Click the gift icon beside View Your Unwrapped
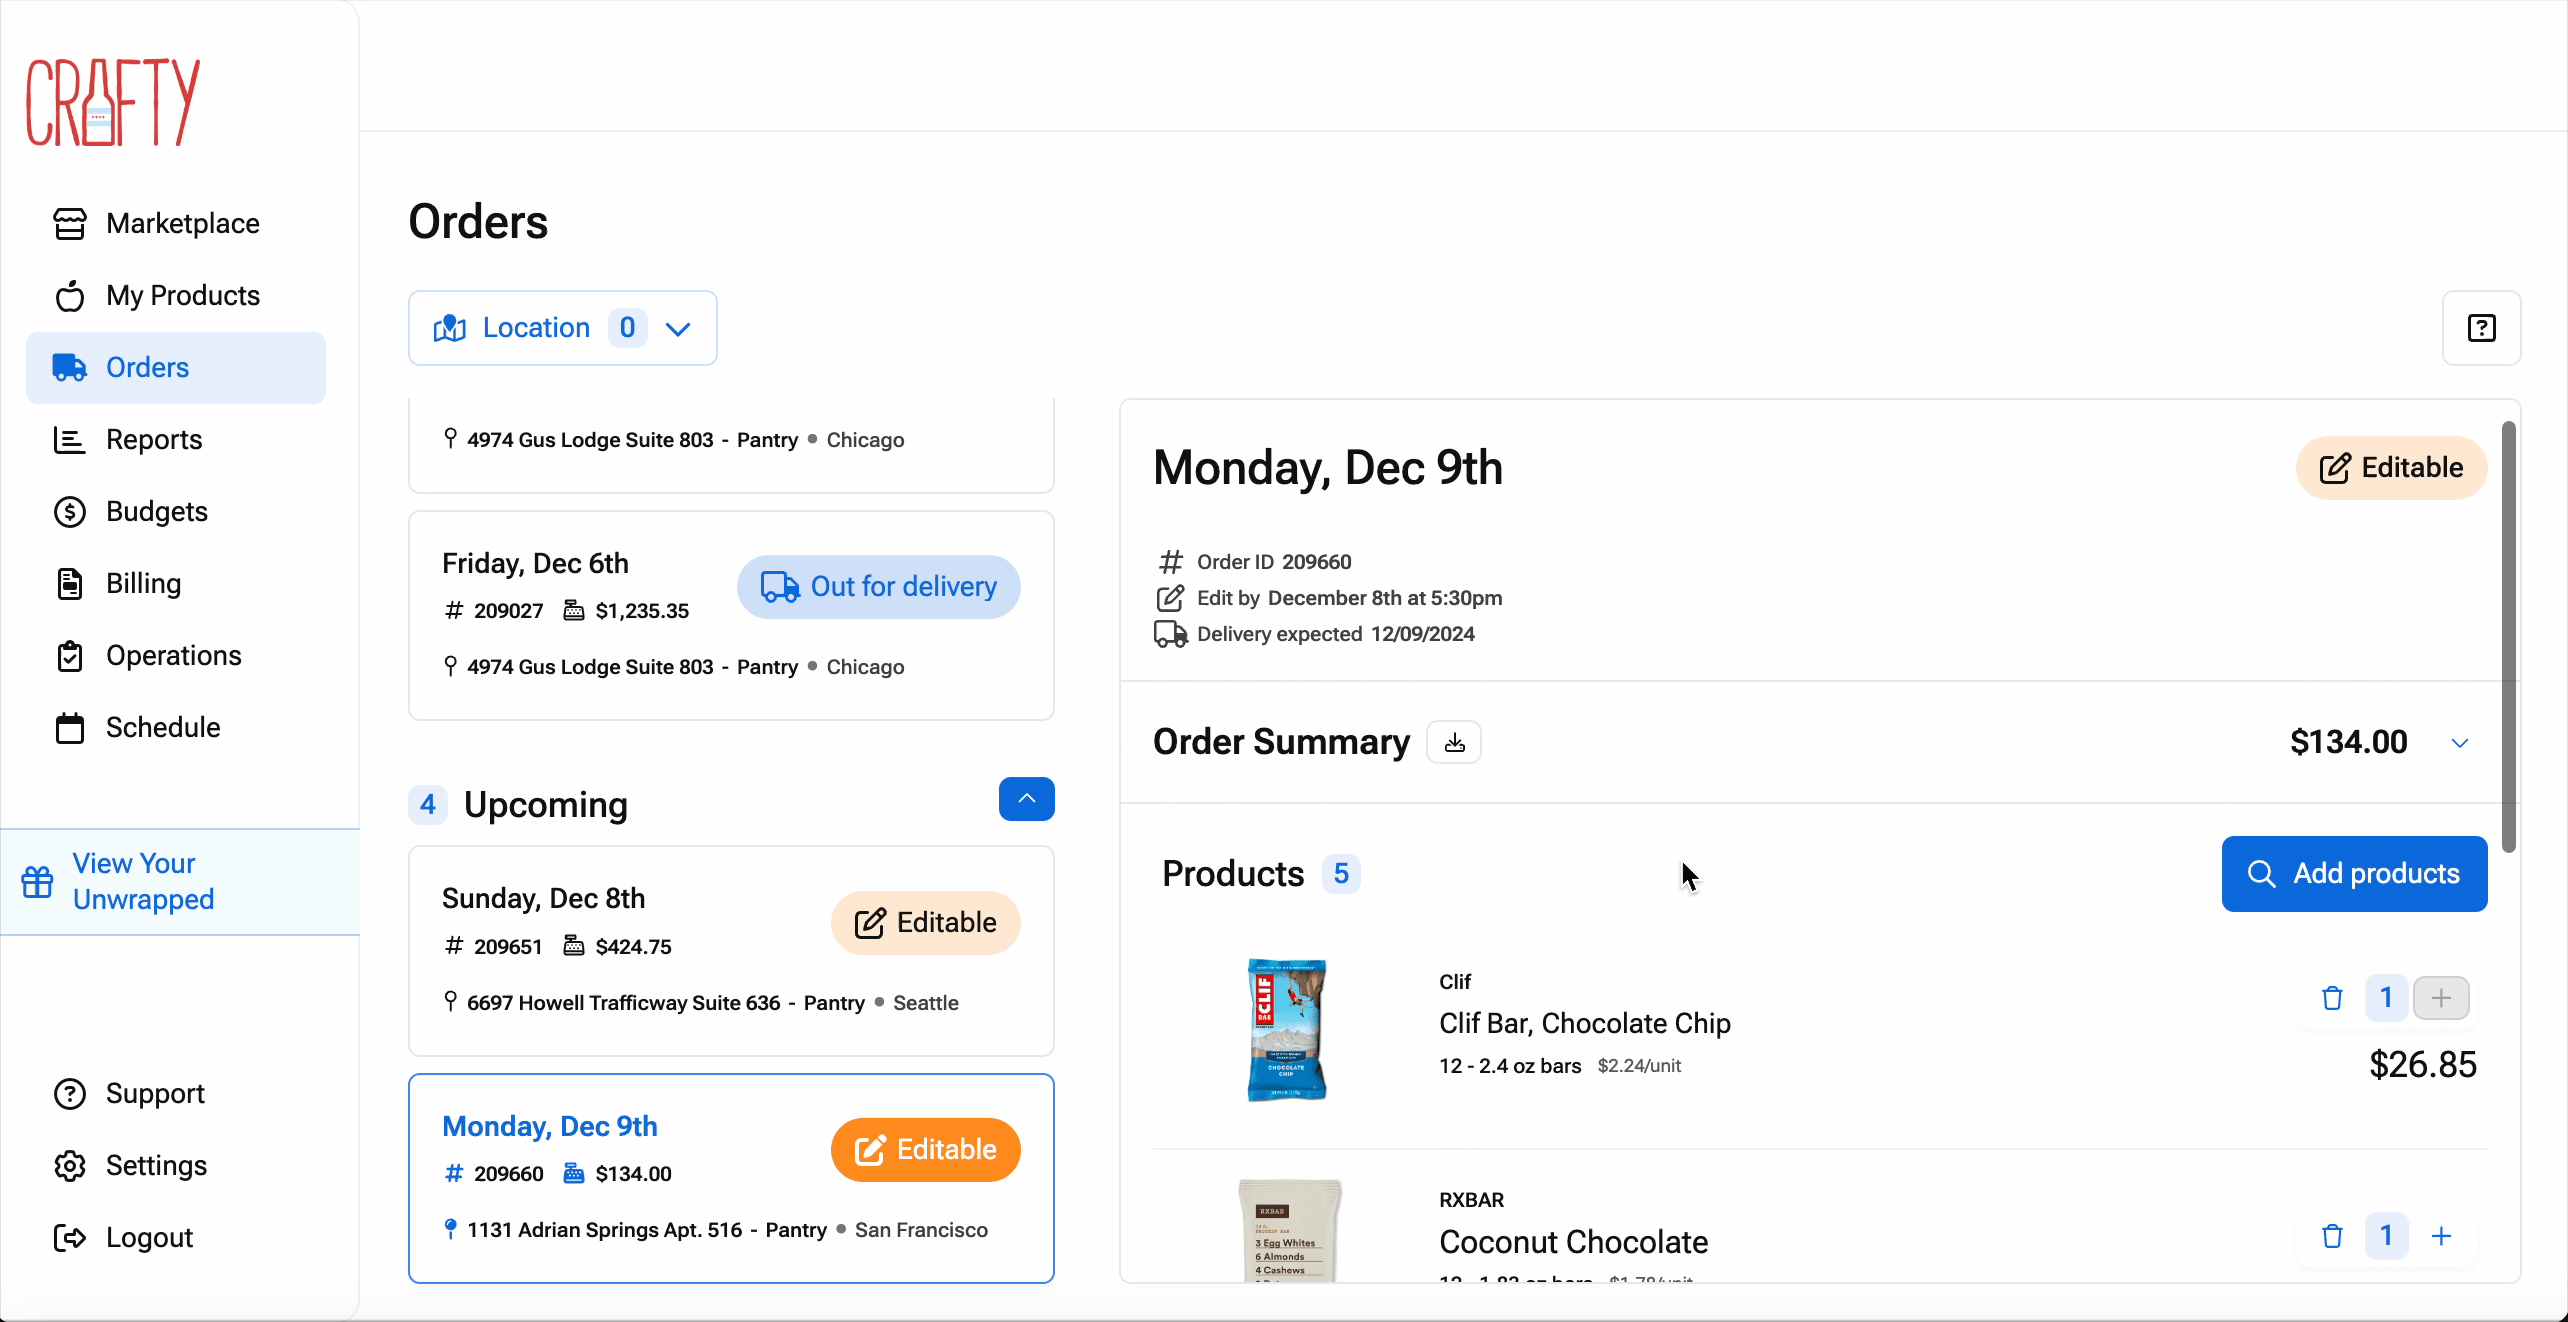This screenshot has width=2568, height=1322. pos(38,882)
